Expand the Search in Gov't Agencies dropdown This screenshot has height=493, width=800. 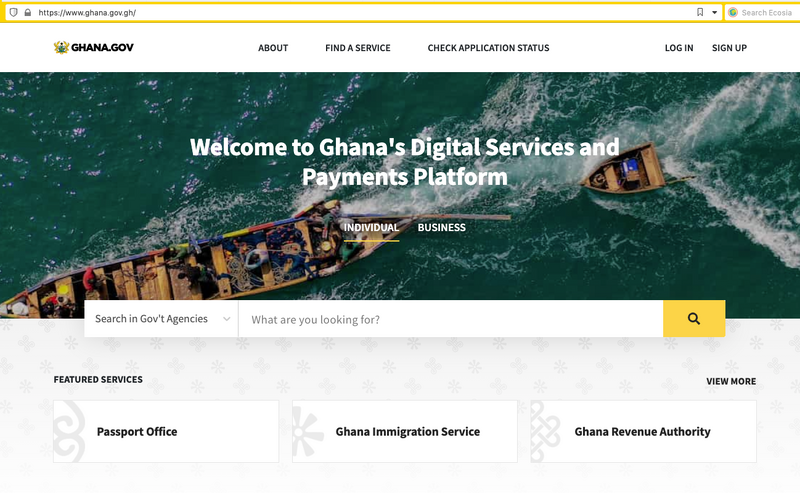[161, 318]
